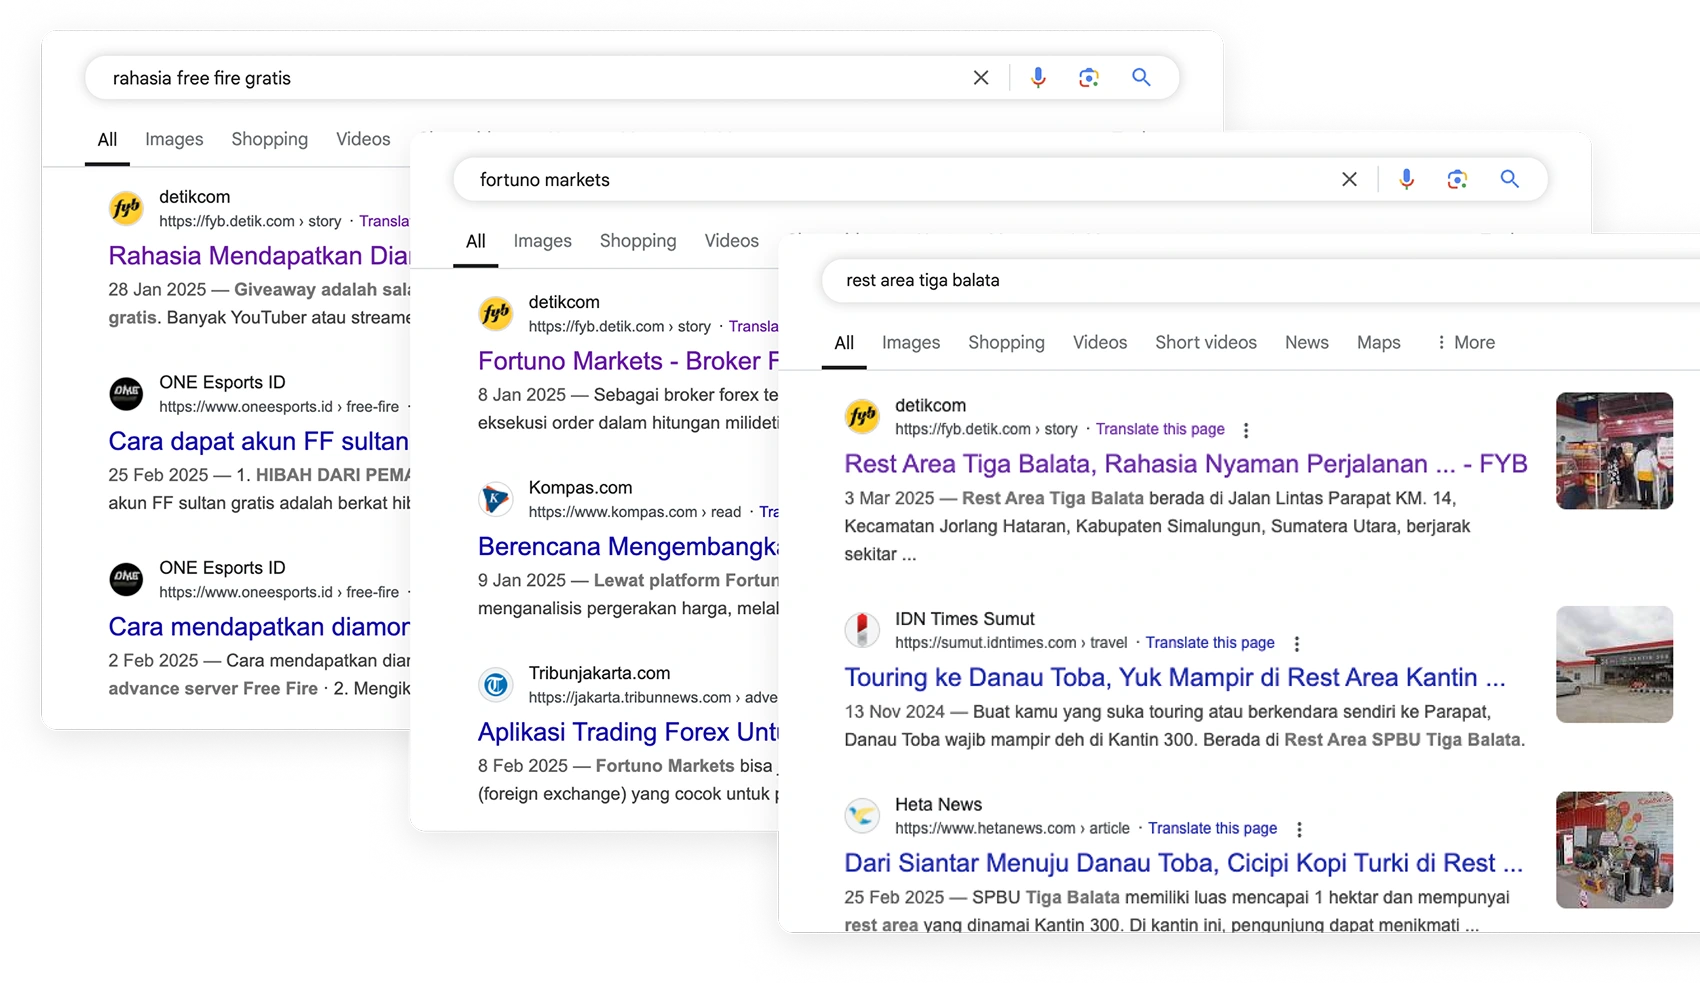1700x984 pixels.
Task: Open three-dot menu for Heta News result
Action: (x=1298, y=829)
